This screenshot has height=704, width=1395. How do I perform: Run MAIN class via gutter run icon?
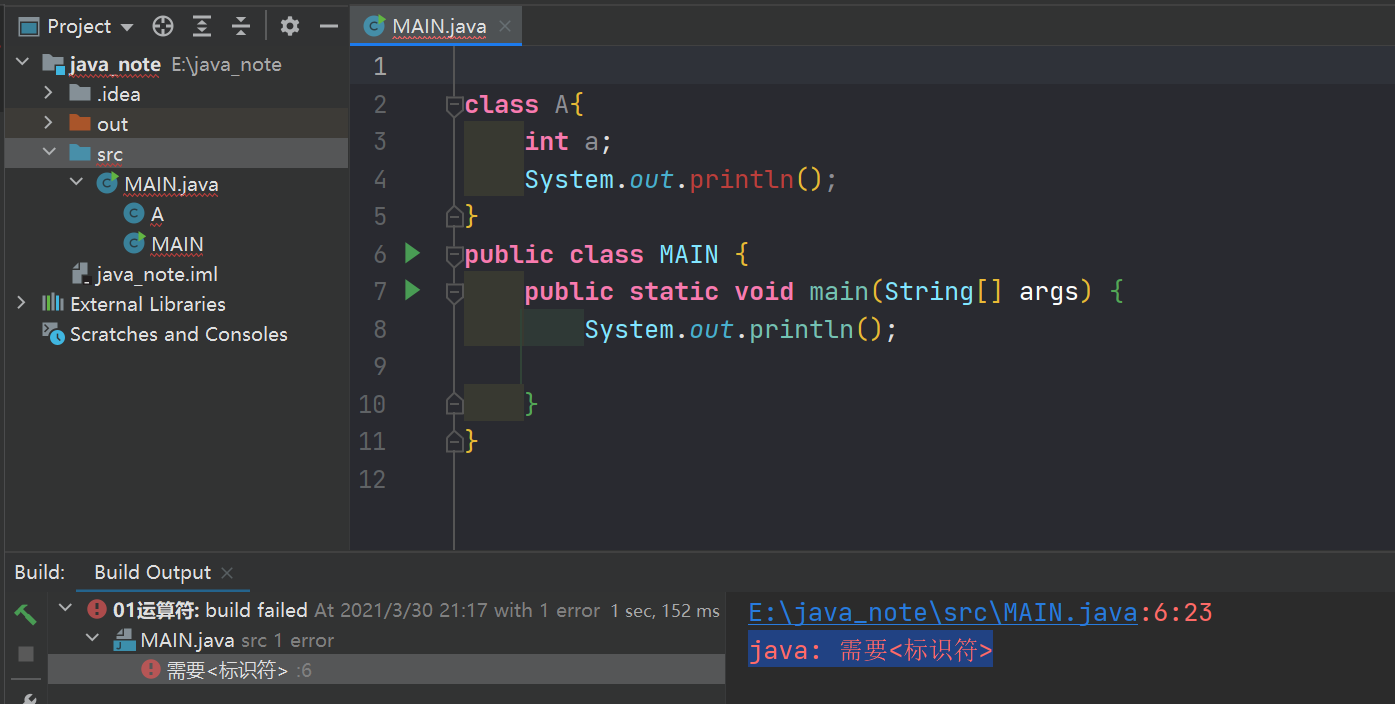coord(413,253)
